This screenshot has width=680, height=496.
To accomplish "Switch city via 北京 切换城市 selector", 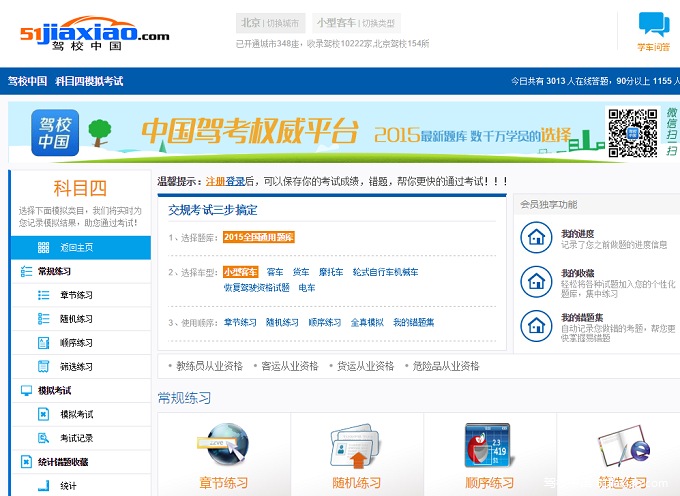I will click(x=271, y=23).
